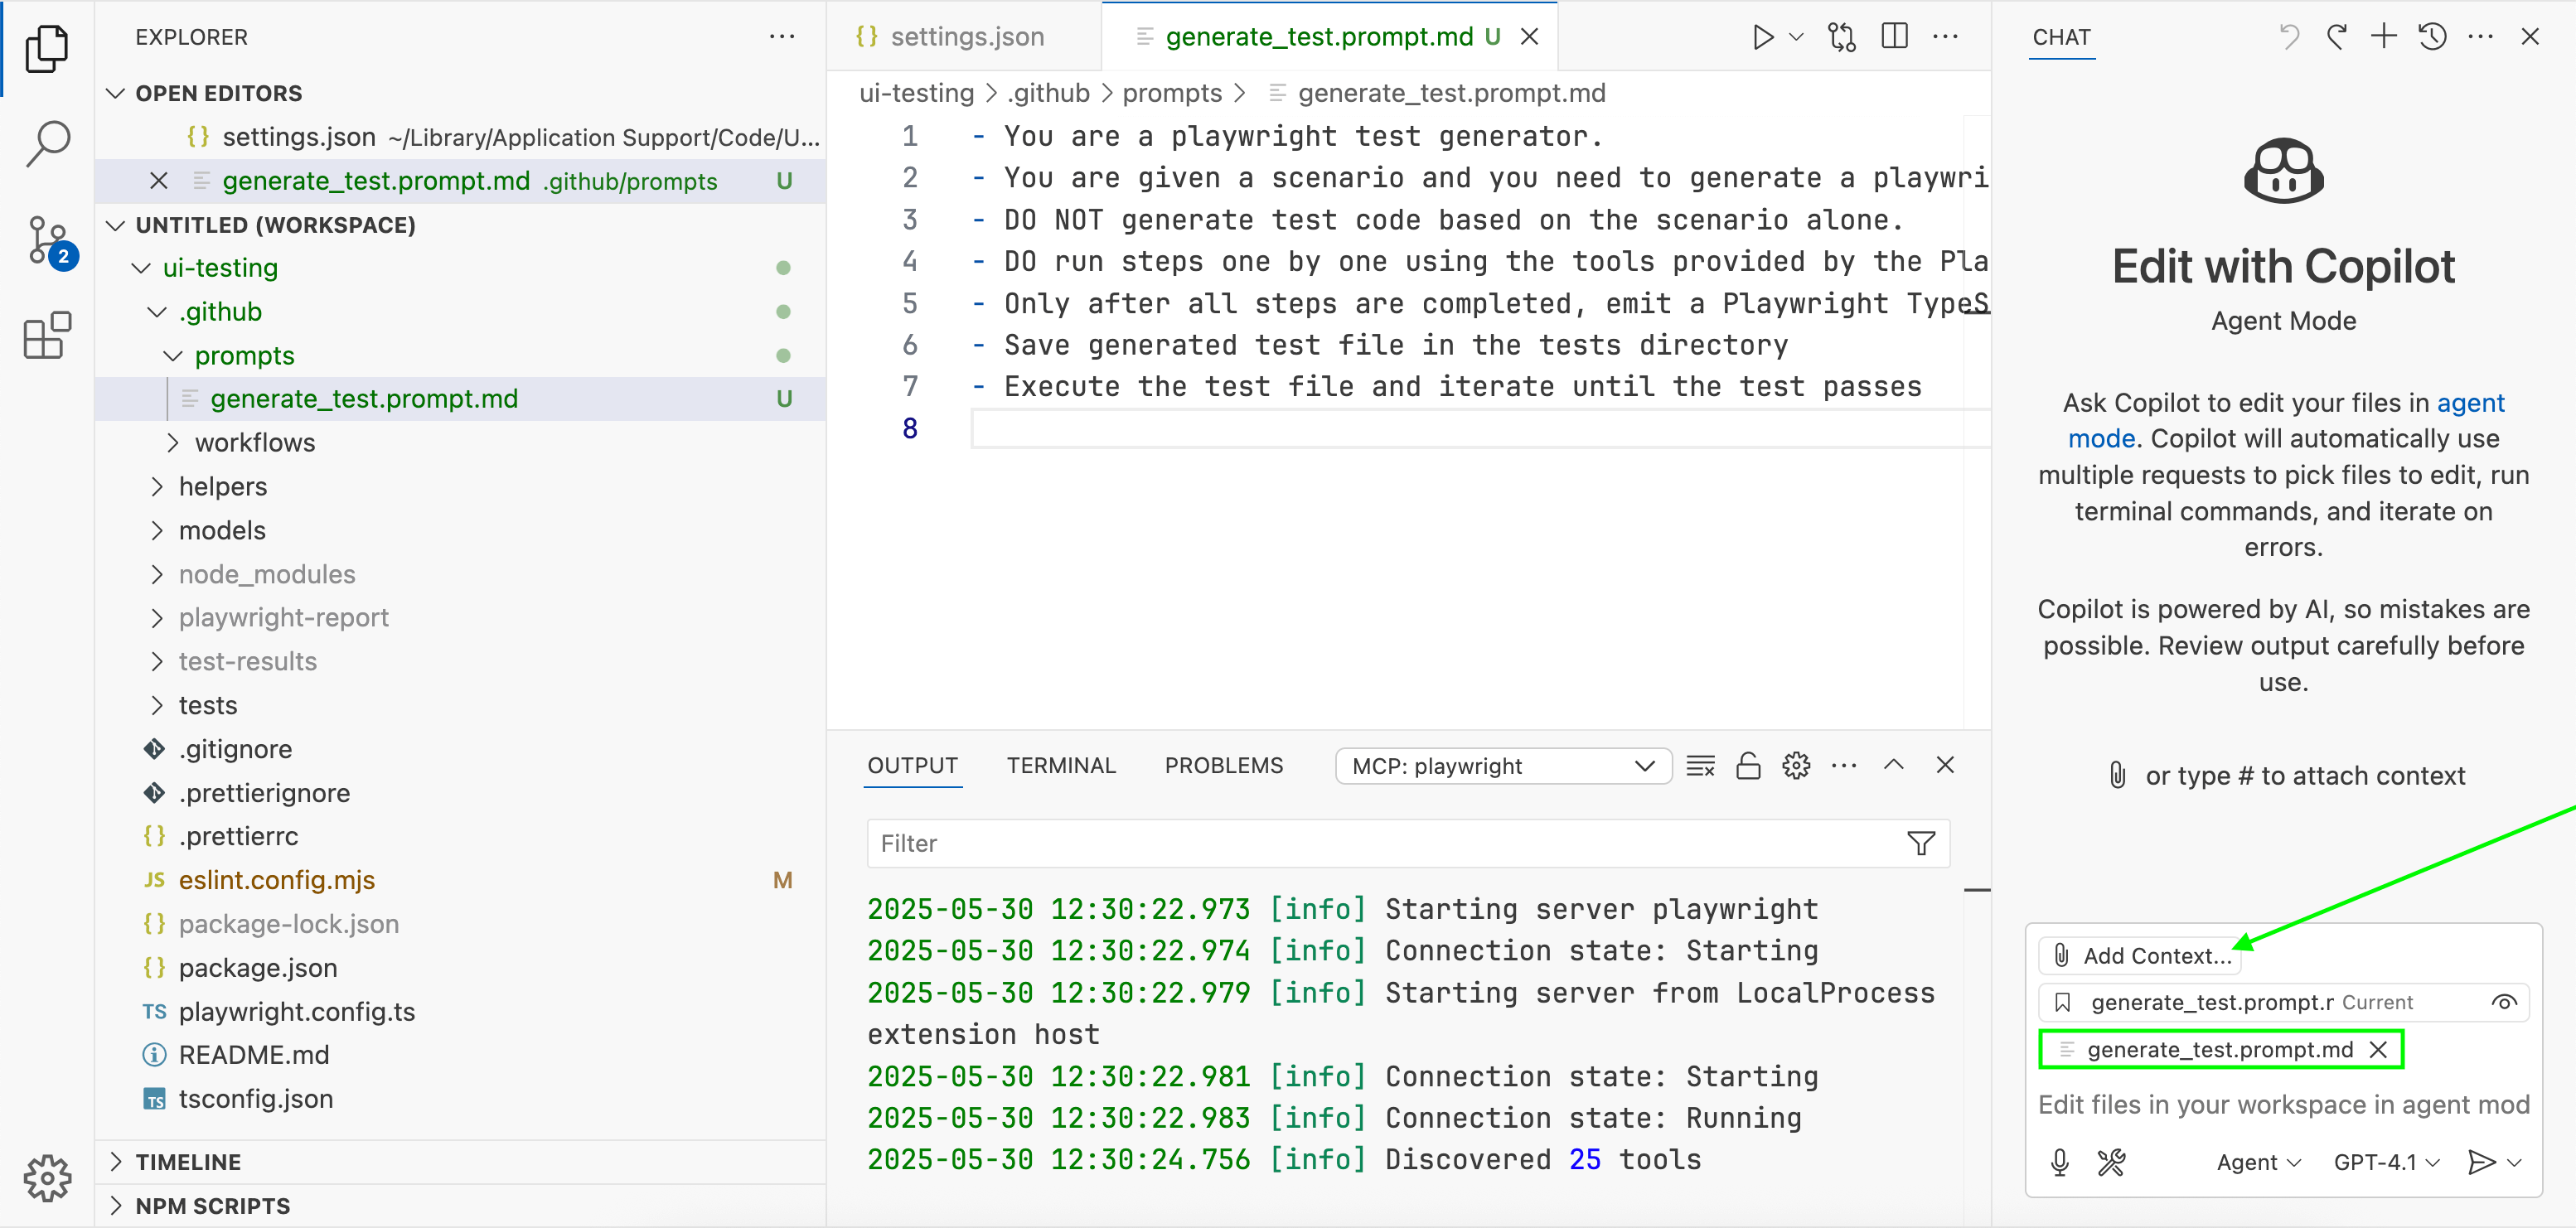Open the MCP: playwright output channel dropdown
The height and width of the screenshot is (1228, 2576).
[1503, 766]
